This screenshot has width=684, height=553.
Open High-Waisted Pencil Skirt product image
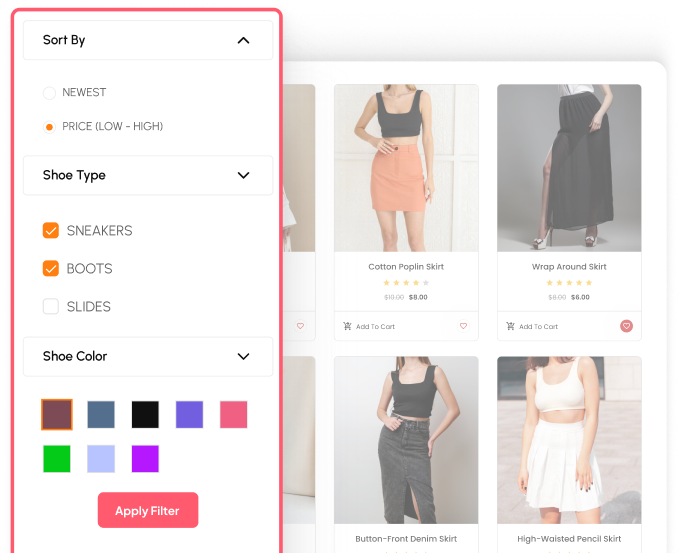[569, 440]
